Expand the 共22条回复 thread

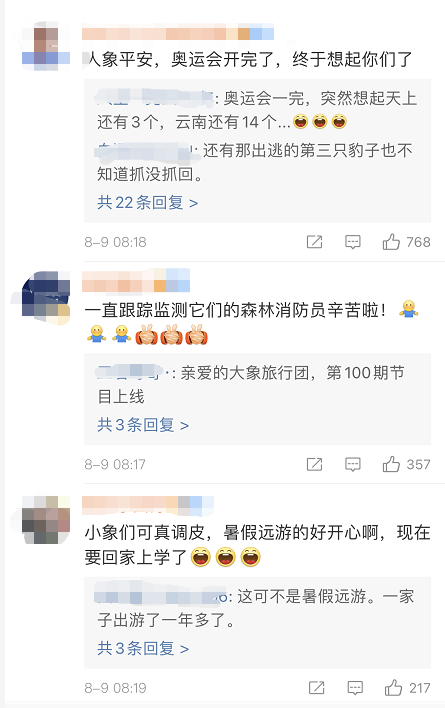click(148, 202)
